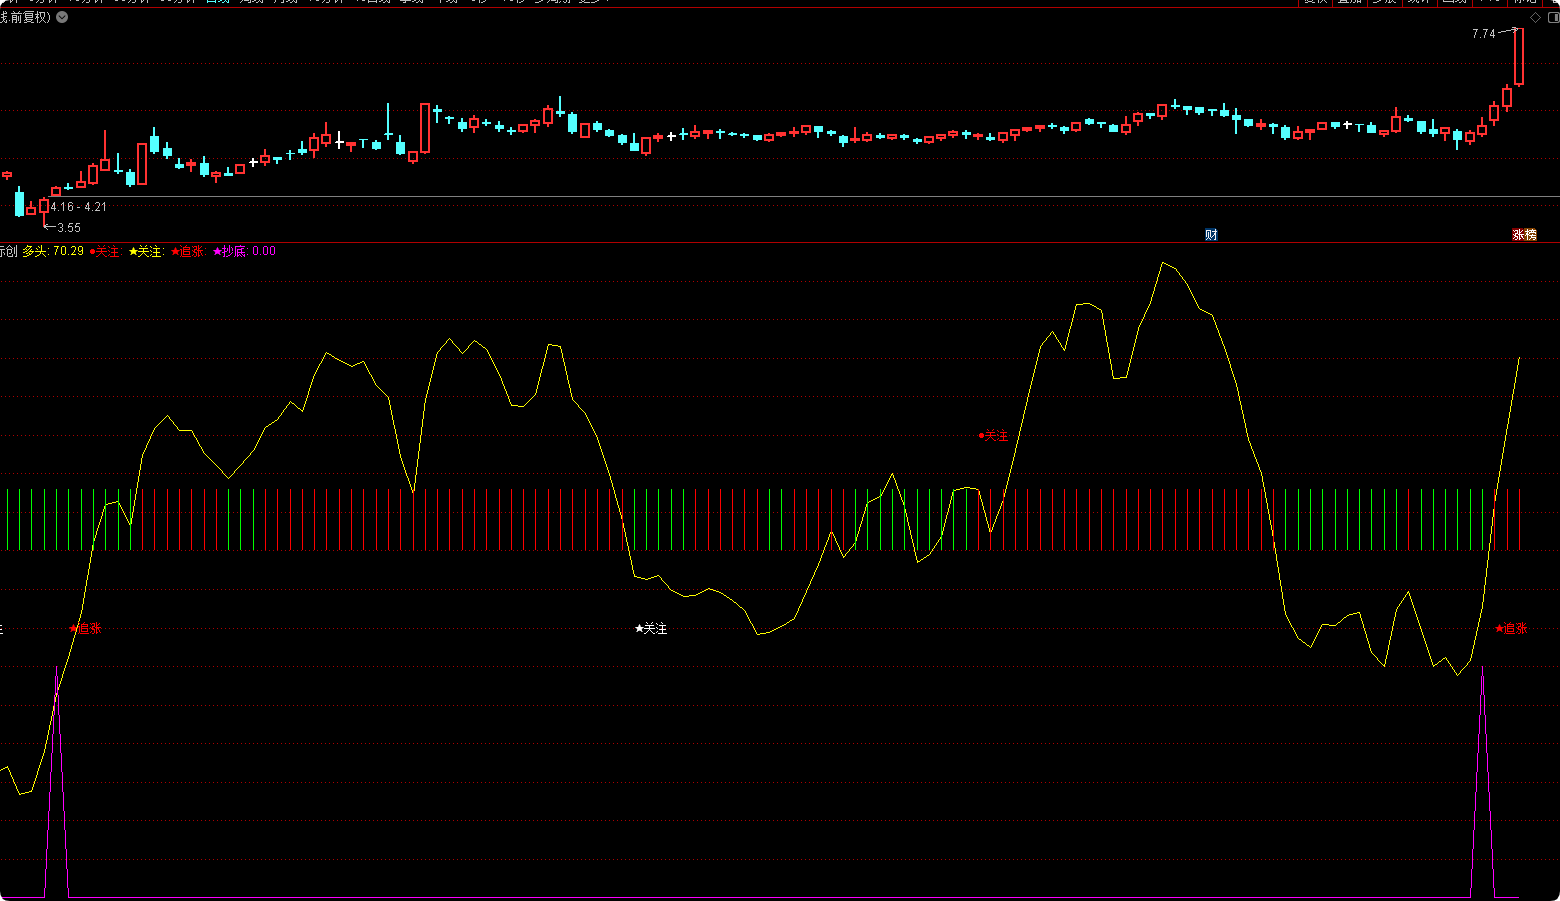1560x901 pixels.
Task: Select the red ●关注 signal on chart
Action: pos(993,435)
